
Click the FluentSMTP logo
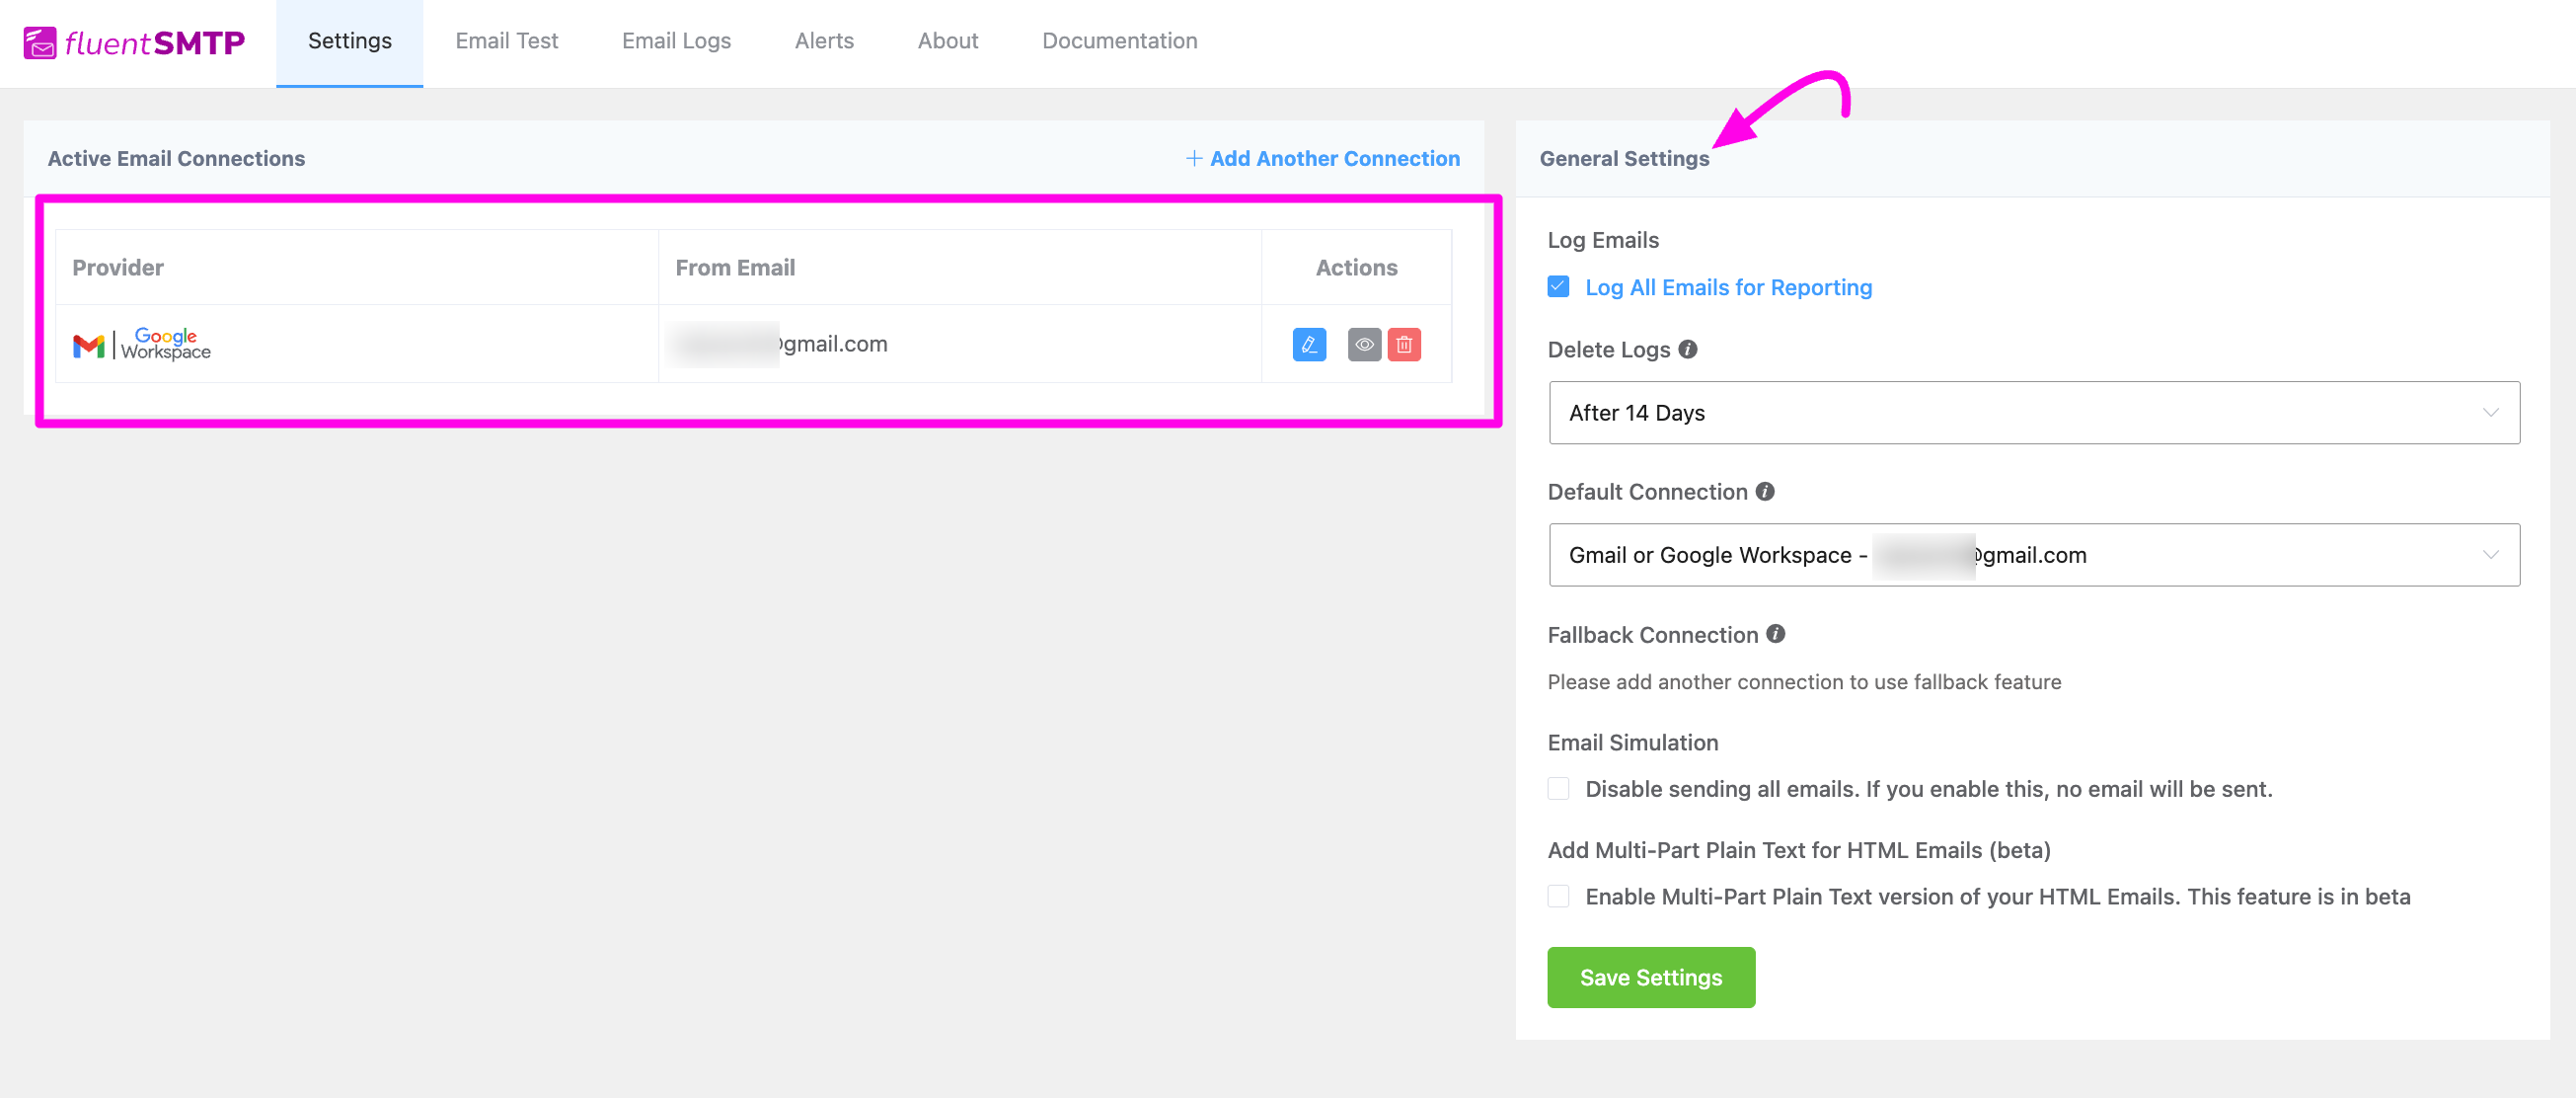(x=134, y=42)
